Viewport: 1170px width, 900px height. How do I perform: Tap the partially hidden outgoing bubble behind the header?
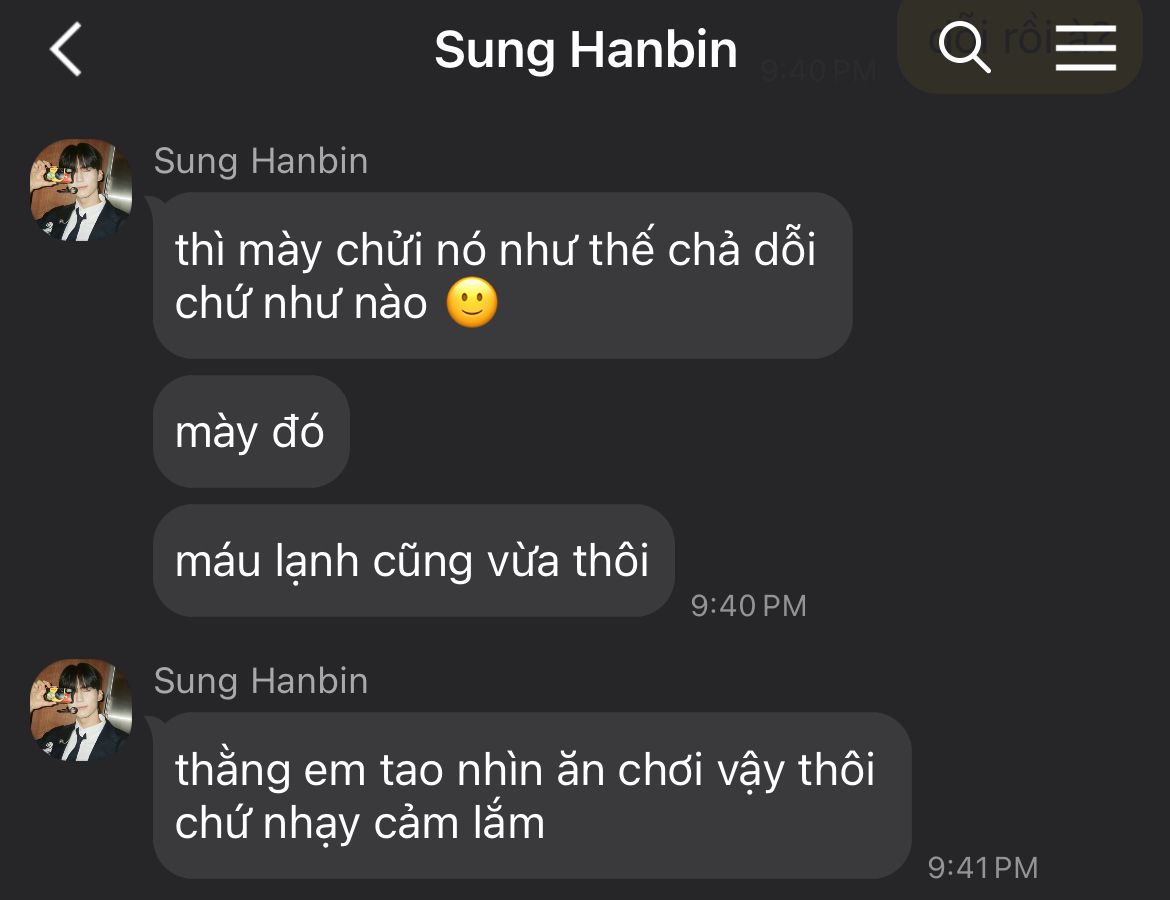(x=1019, y=46)
